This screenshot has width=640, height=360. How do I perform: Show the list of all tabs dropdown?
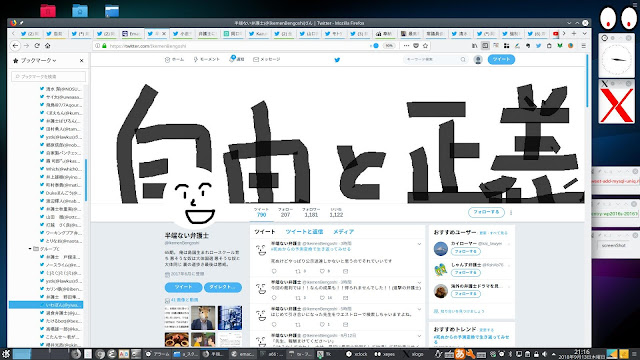[584, 33]
